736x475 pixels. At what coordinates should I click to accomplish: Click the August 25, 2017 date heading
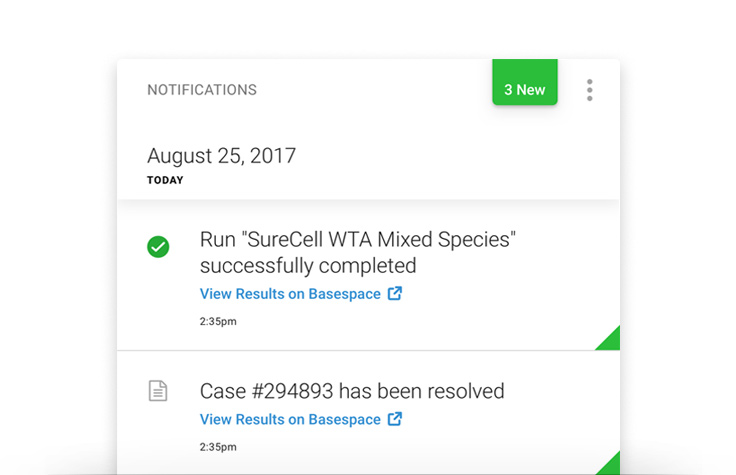221,156
